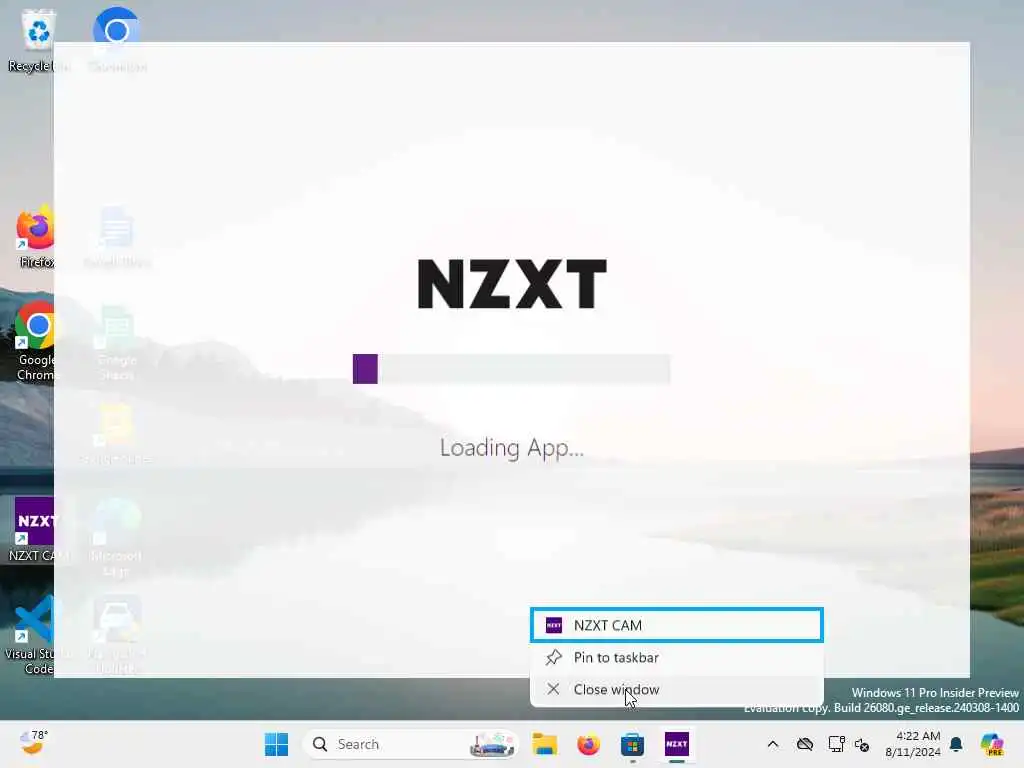Select NZXT CAM in the jump list
This screenshot has height=768, width=1024.
pyautogui.click(x=677, y=625)
